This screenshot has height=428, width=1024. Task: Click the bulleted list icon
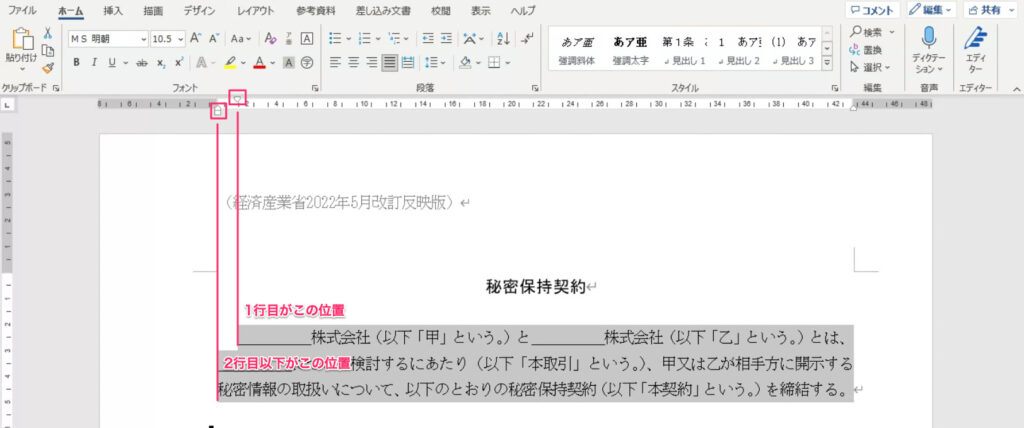click(335, 39)
